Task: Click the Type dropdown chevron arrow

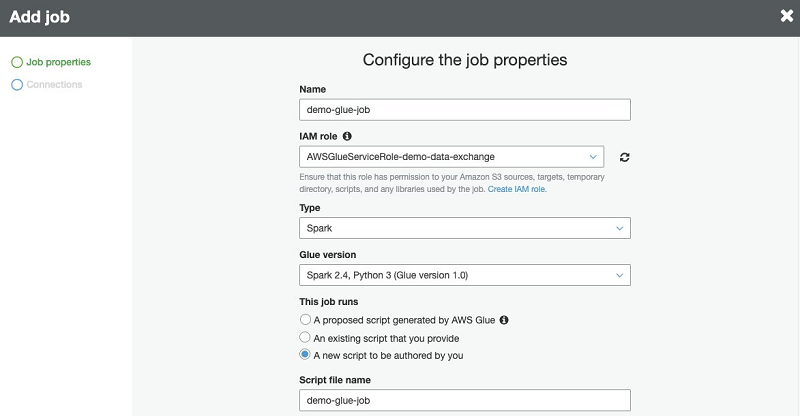Action: (x=620, y=228)
